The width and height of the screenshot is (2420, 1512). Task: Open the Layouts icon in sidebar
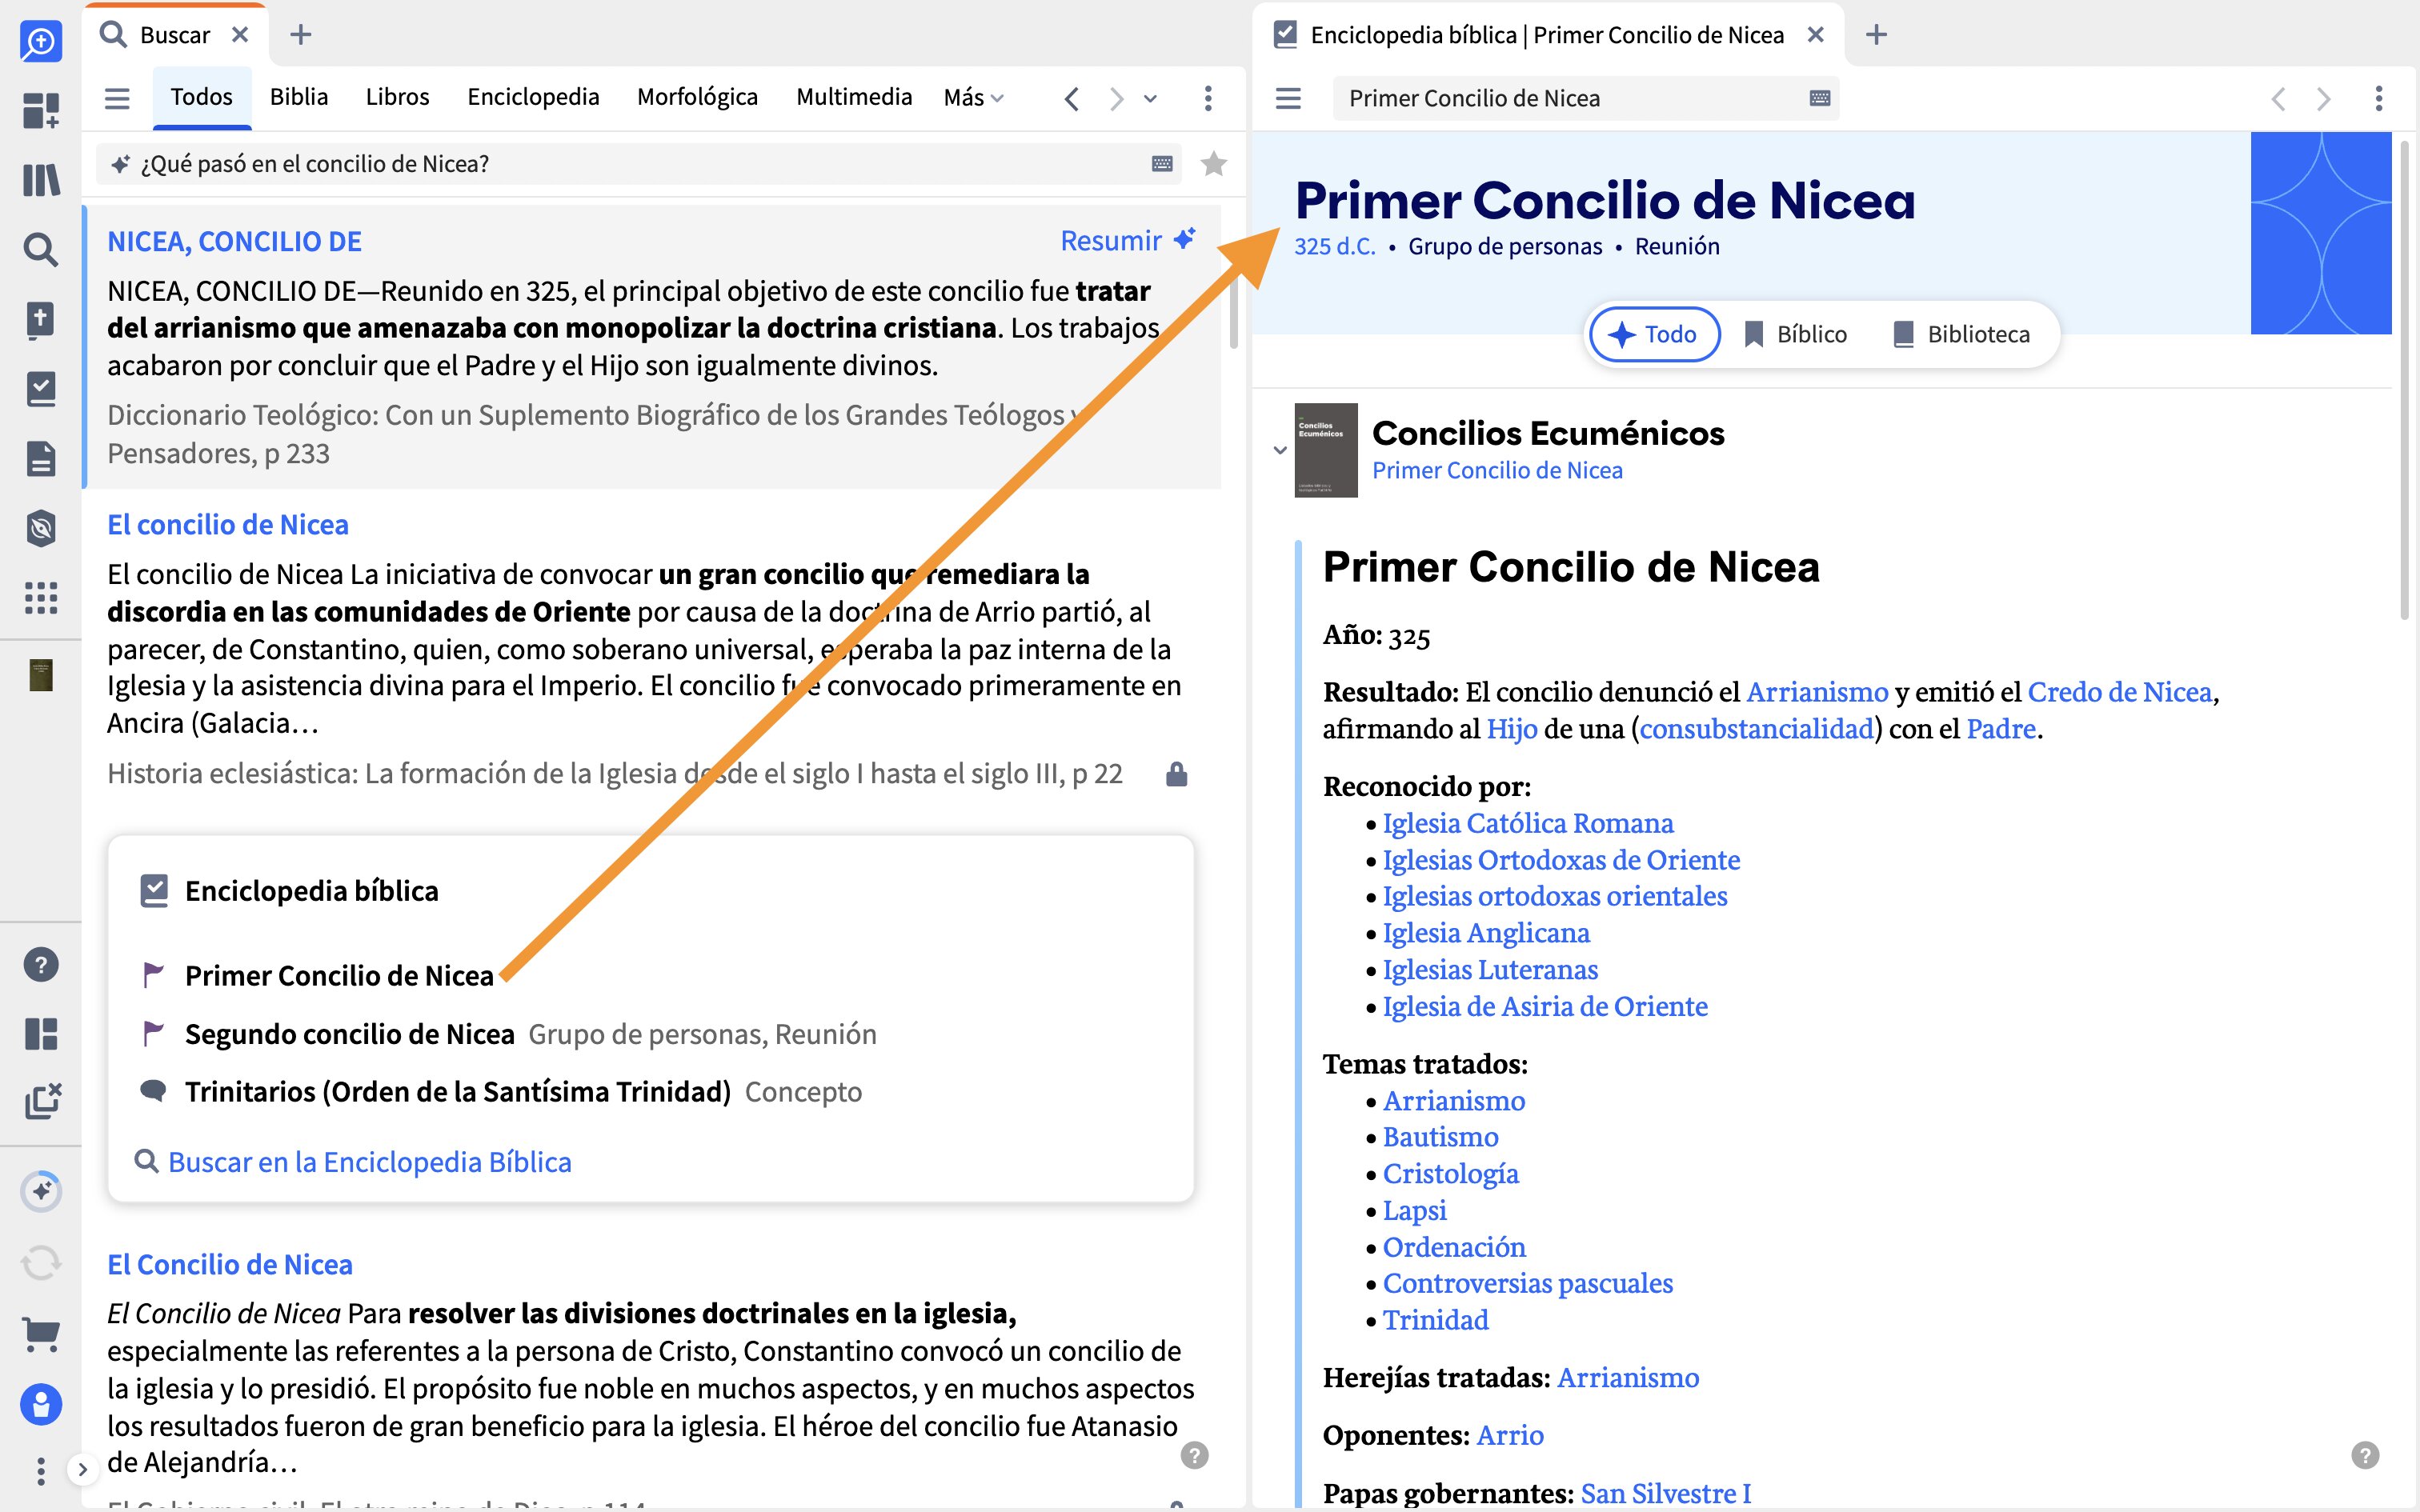(x=41, y=1034)
